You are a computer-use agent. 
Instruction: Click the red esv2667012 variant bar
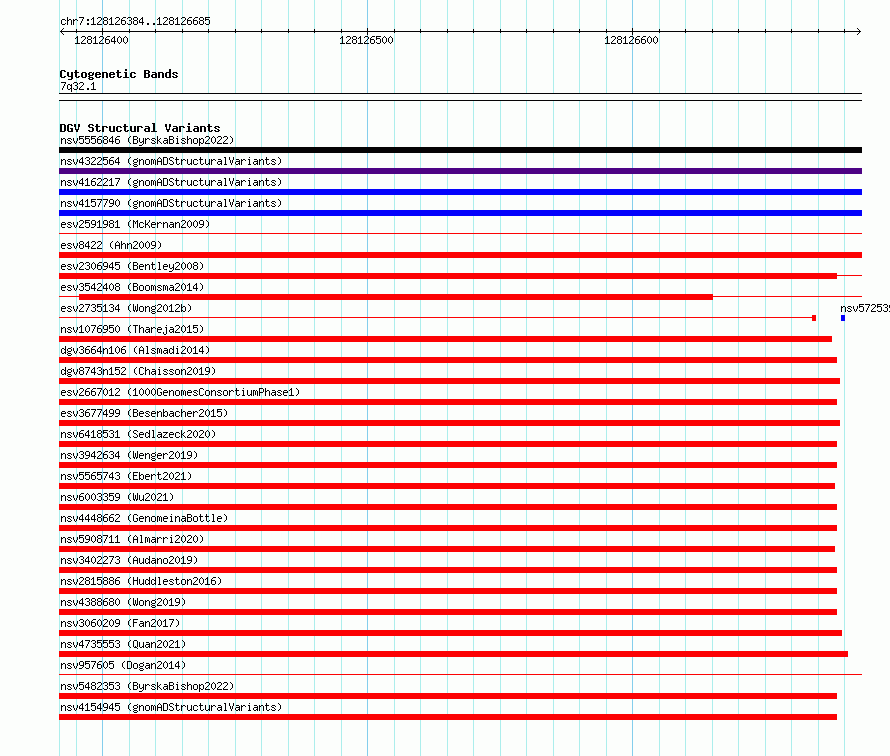[448, 402]
